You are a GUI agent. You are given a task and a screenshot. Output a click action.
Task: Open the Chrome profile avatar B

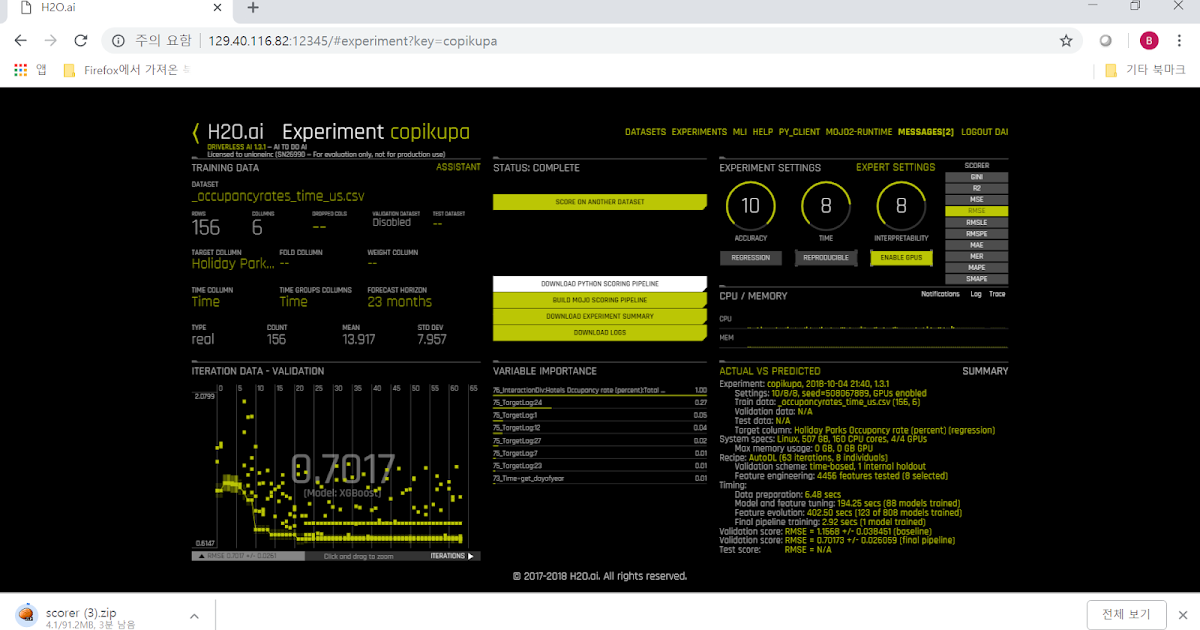pyautogui.click(x=1149, y=41)
